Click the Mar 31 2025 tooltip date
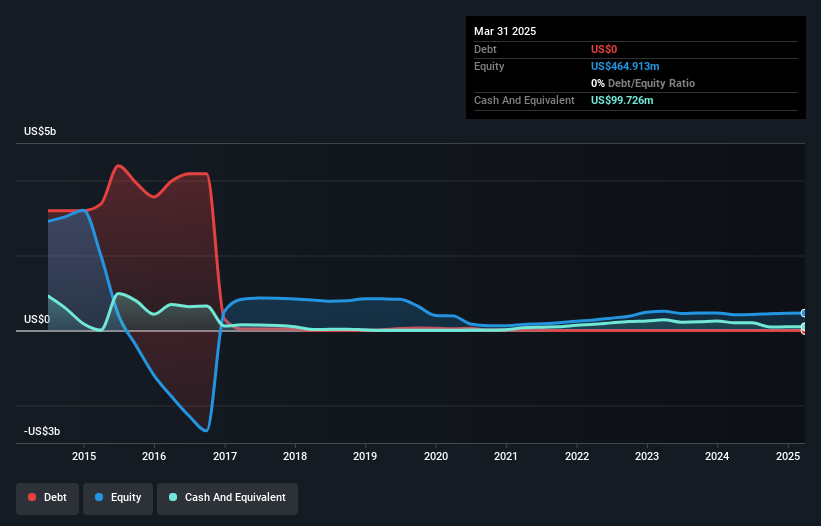This screenshot has width=821, height=526. click(x=505, y=31)
